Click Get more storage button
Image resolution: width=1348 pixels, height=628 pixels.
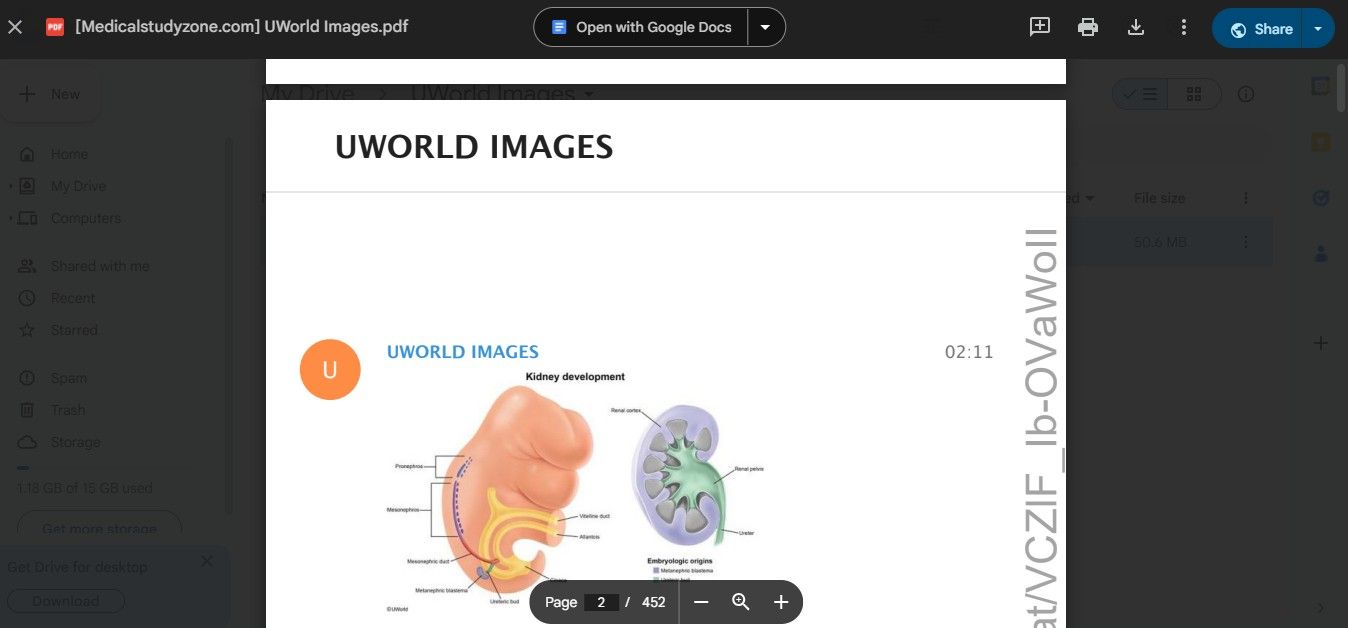click(x=100, y=528)
